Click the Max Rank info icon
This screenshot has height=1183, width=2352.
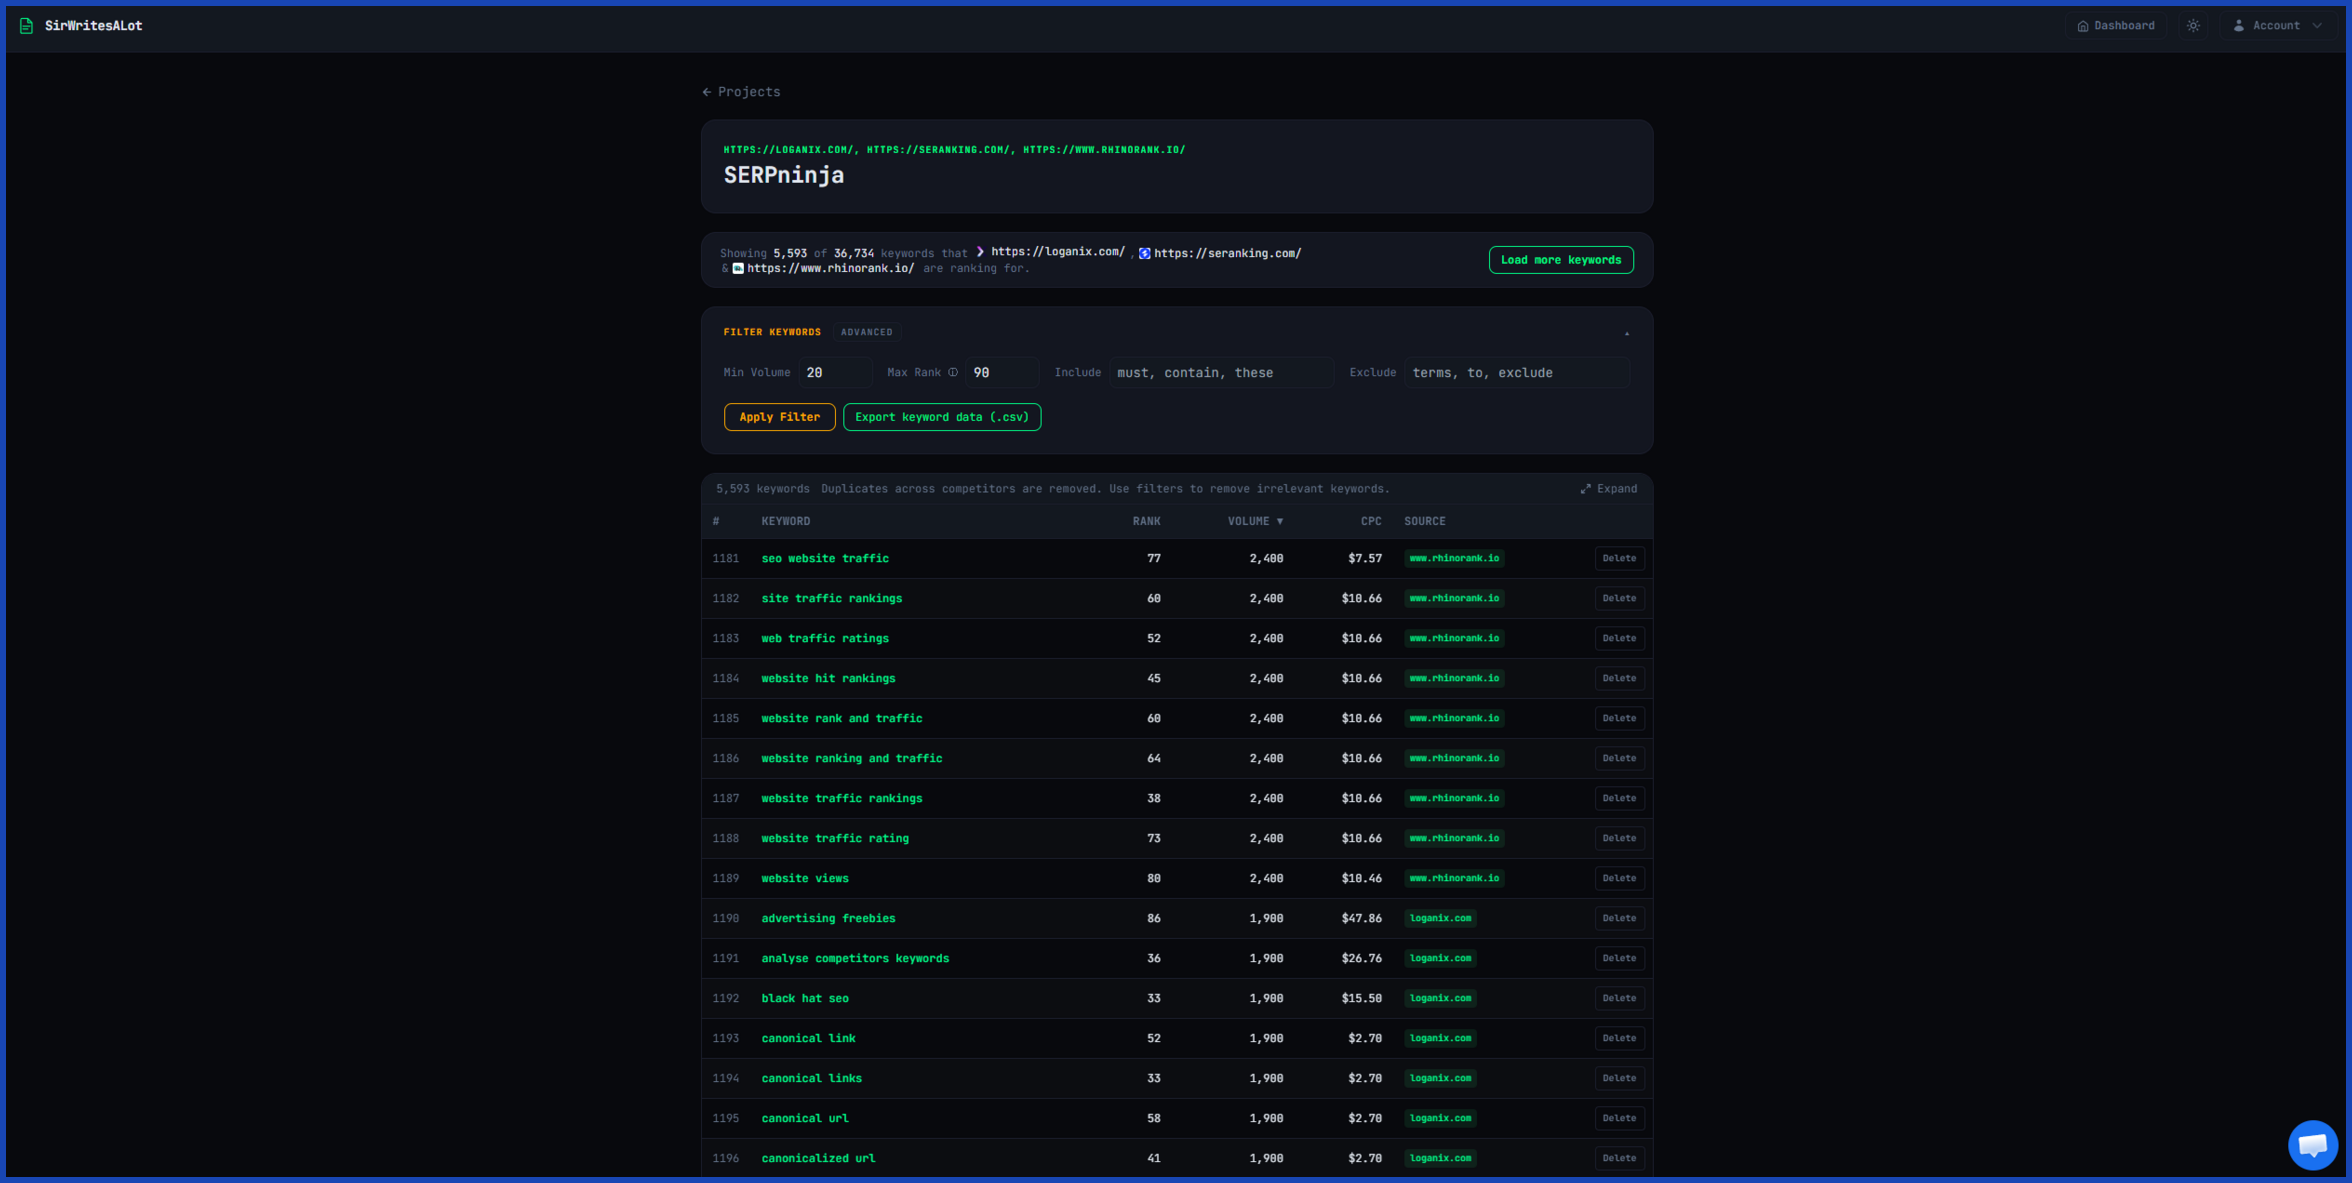tap(953, 373)
